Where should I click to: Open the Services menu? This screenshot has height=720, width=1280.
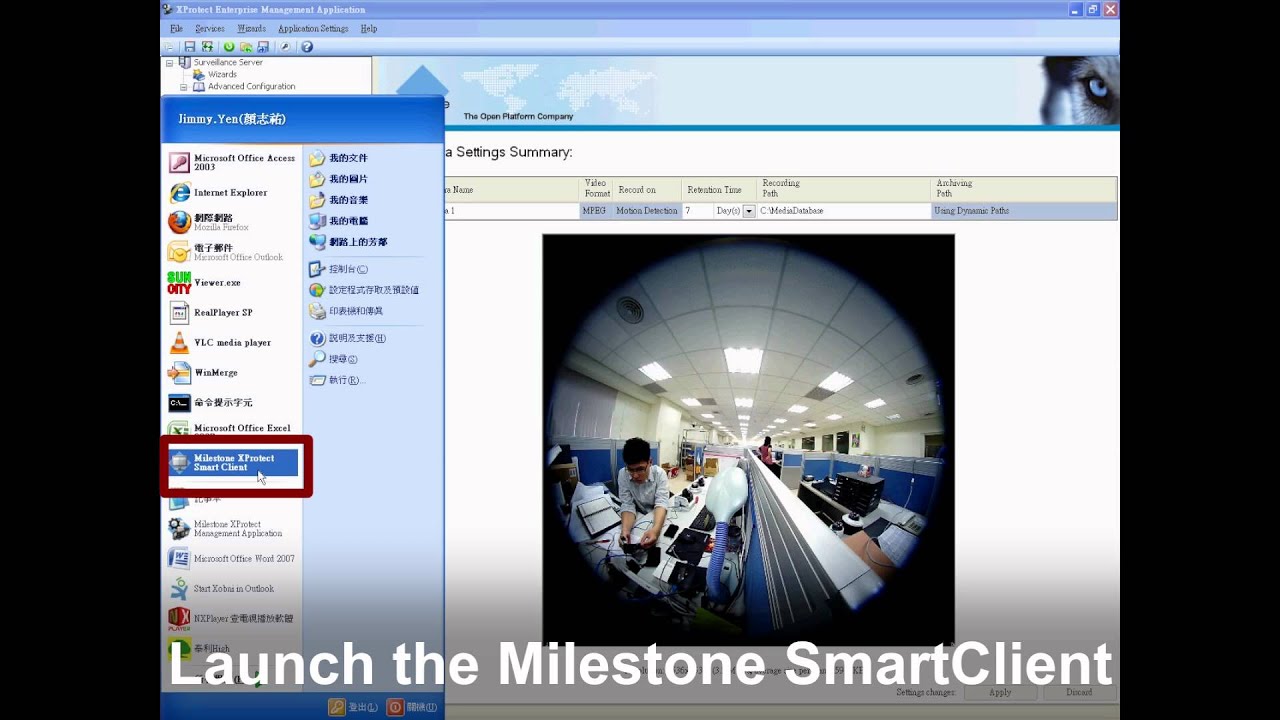point(210,29)
